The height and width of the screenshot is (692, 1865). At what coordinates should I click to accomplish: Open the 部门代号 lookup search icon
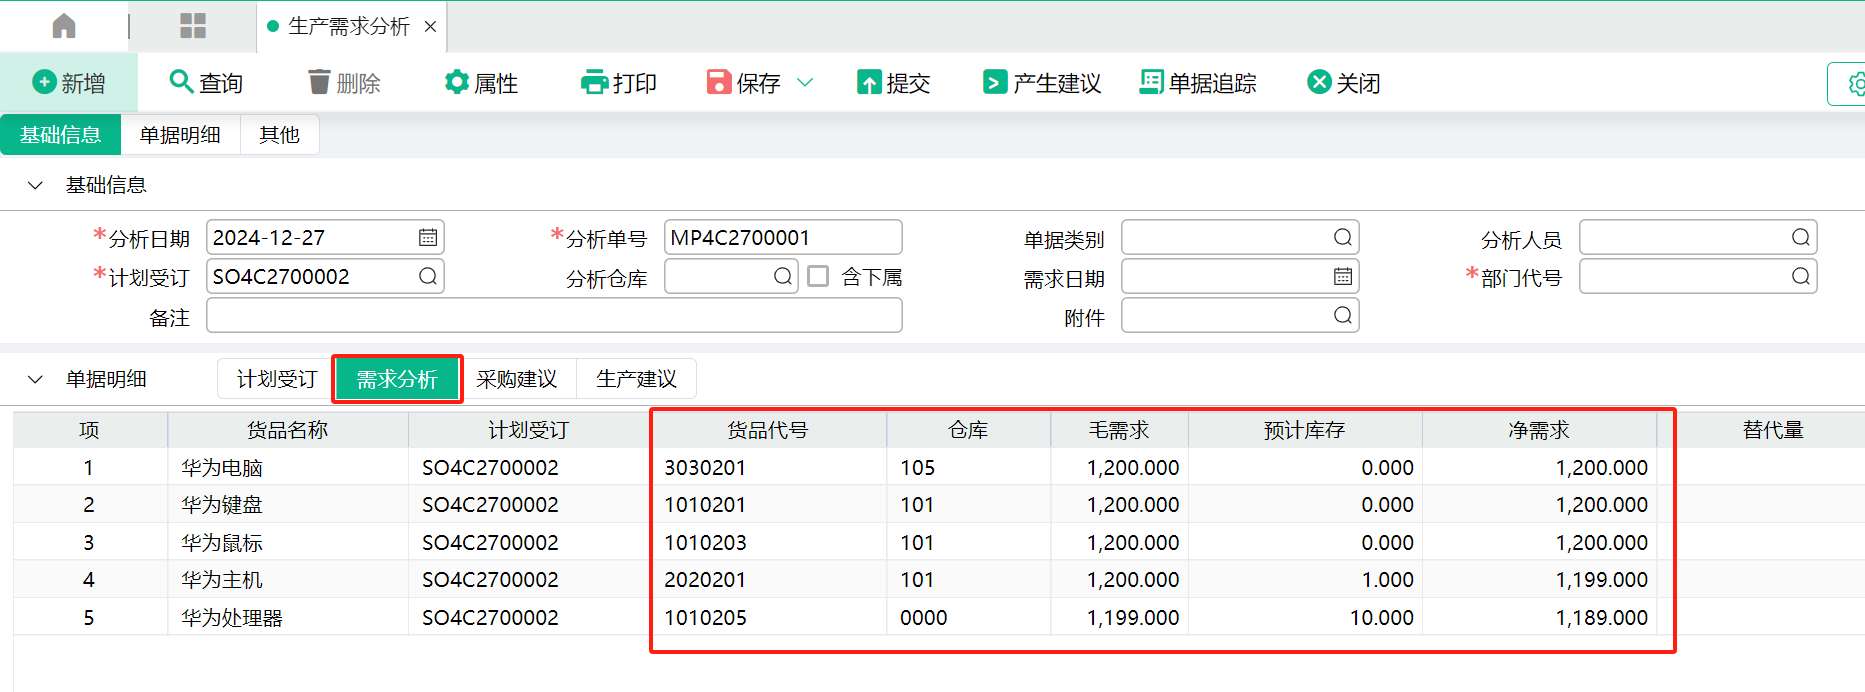(x=1801, y=276)
